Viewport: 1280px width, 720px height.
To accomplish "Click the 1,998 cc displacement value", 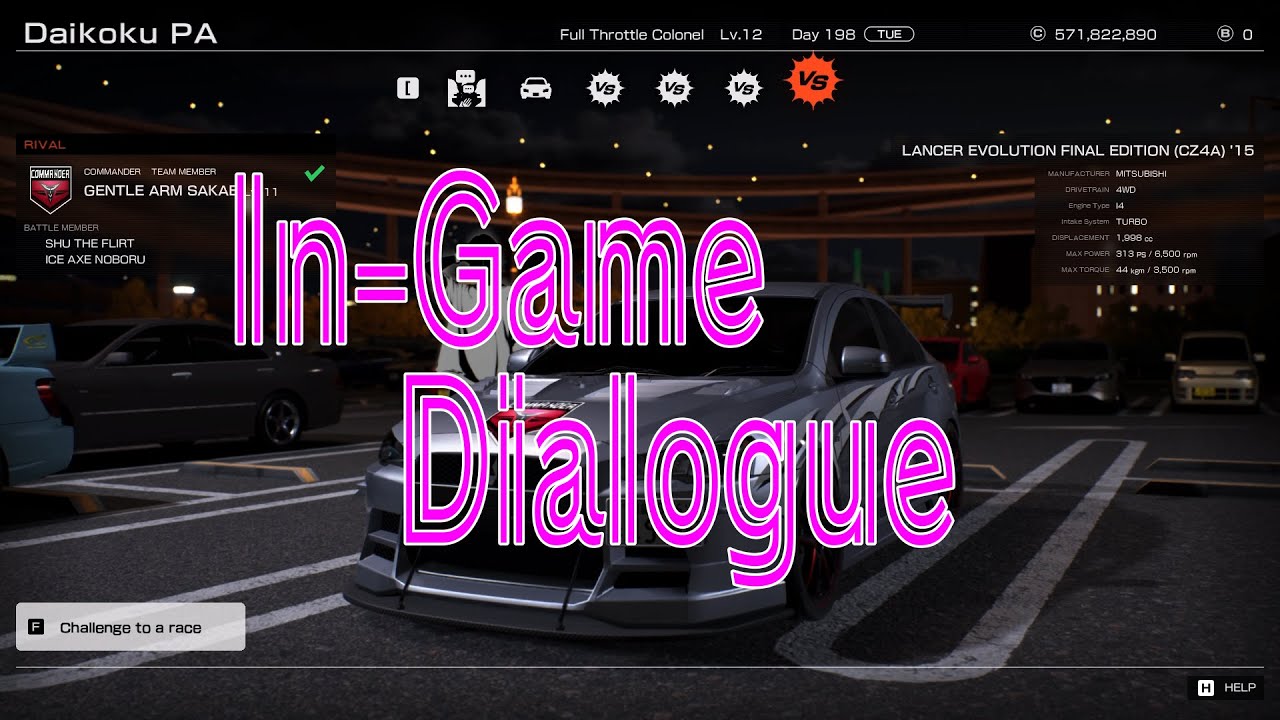I will click(x=1135, y=238).
